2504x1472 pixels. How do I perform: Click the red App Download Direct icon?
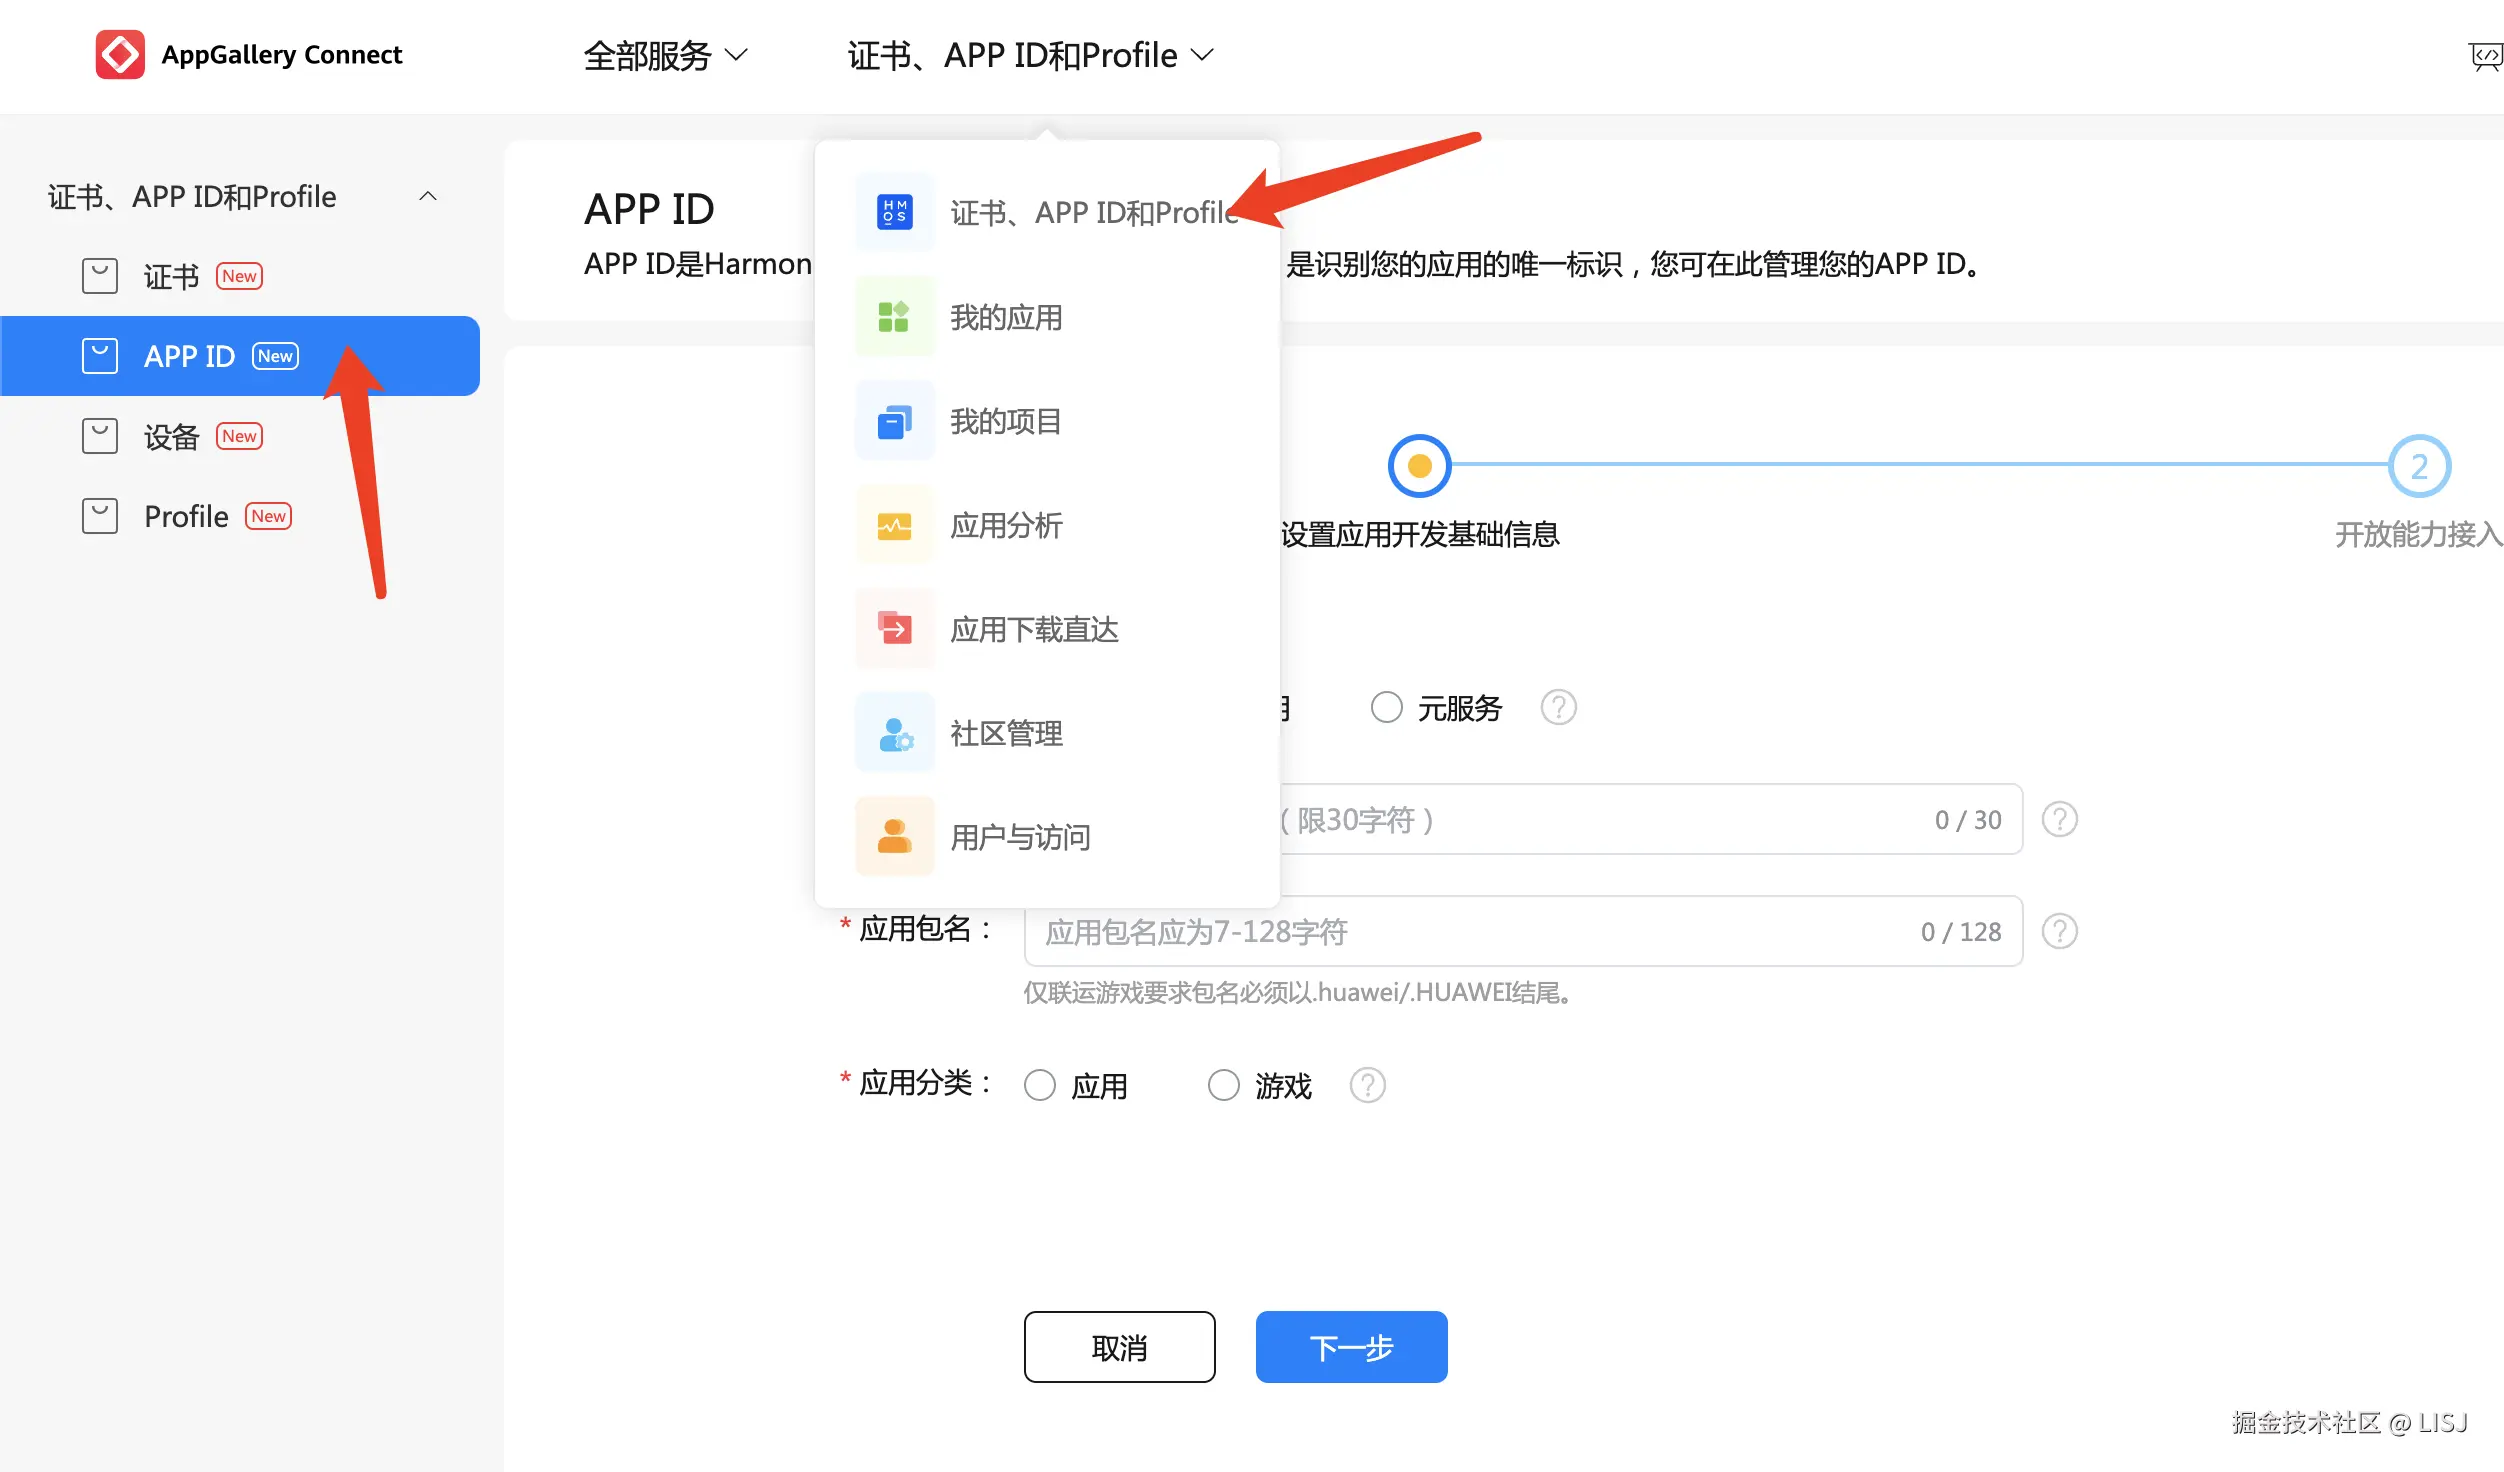(894, 629)
